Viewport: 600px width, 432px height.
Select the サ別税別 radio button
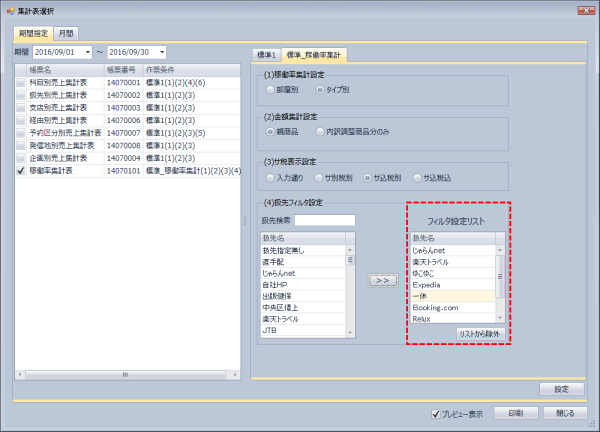(x=318, y=178)
